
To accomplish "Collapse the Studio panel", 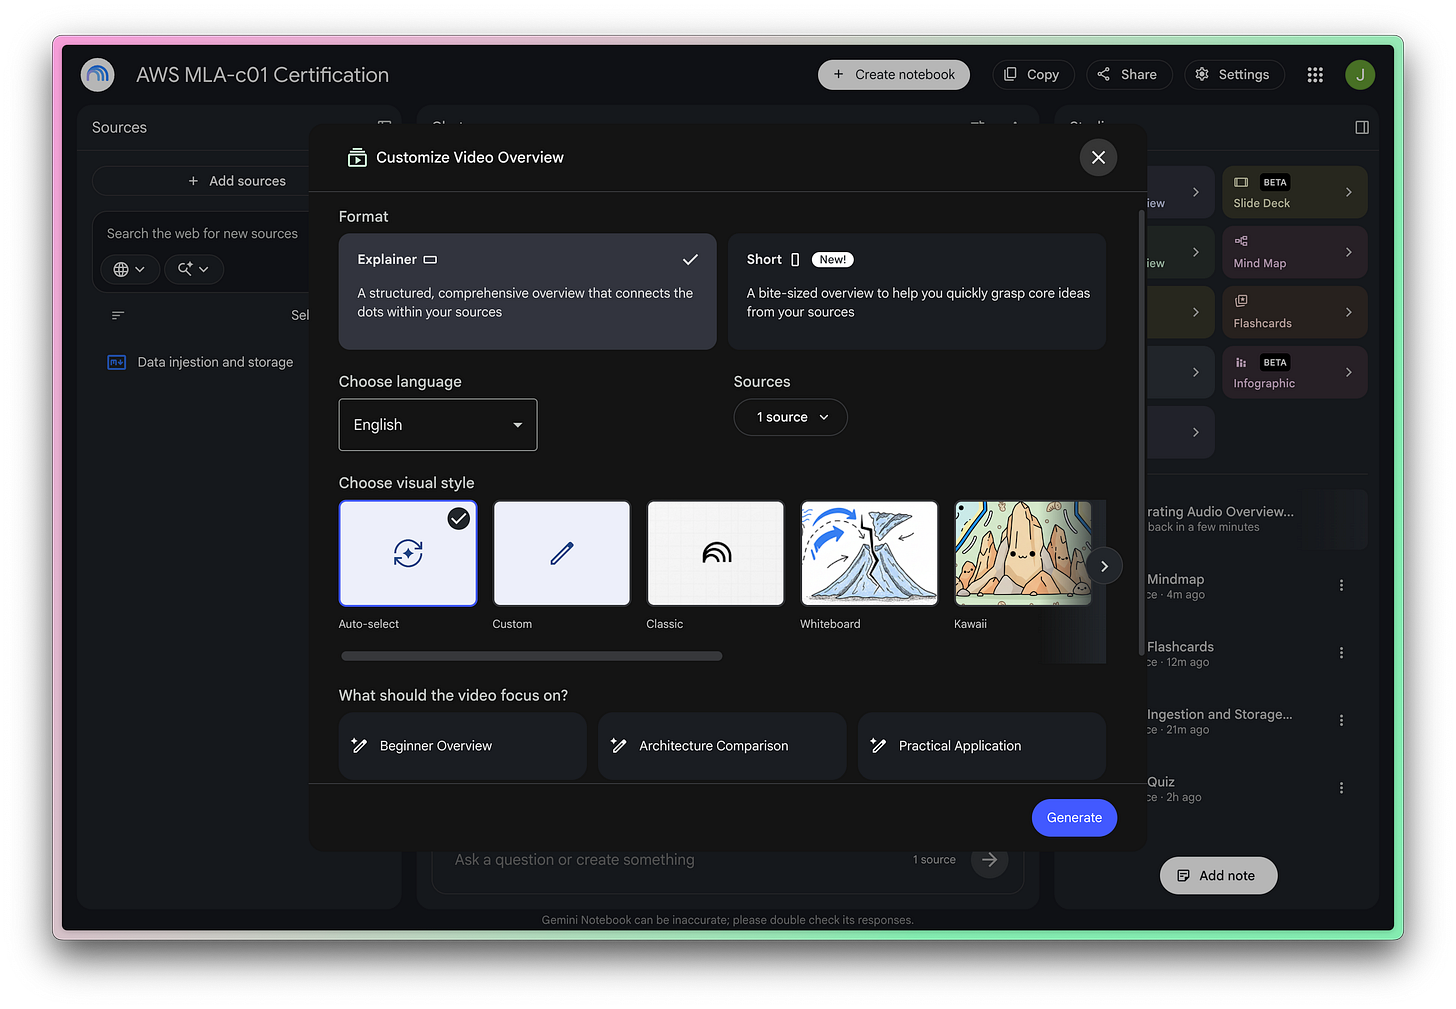I will click(1362, 127).
